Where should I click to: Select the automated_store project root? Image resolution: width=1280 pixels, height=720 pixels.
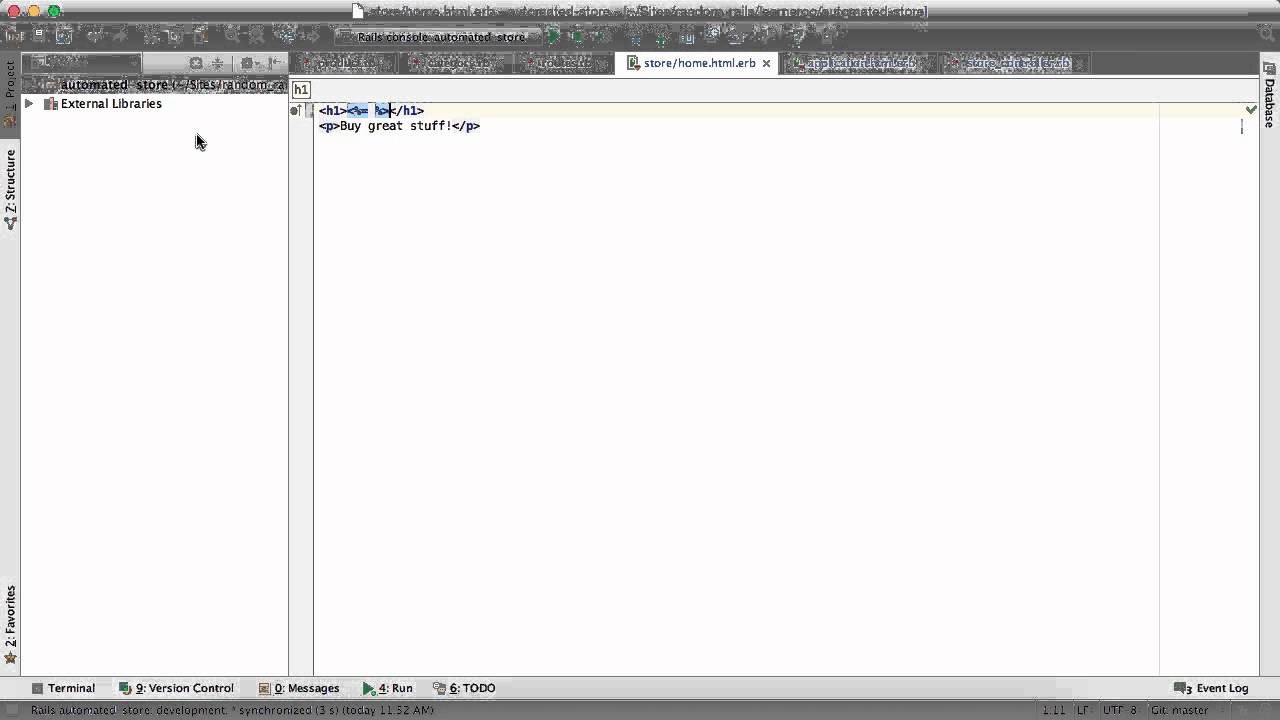tap(154, 85)
